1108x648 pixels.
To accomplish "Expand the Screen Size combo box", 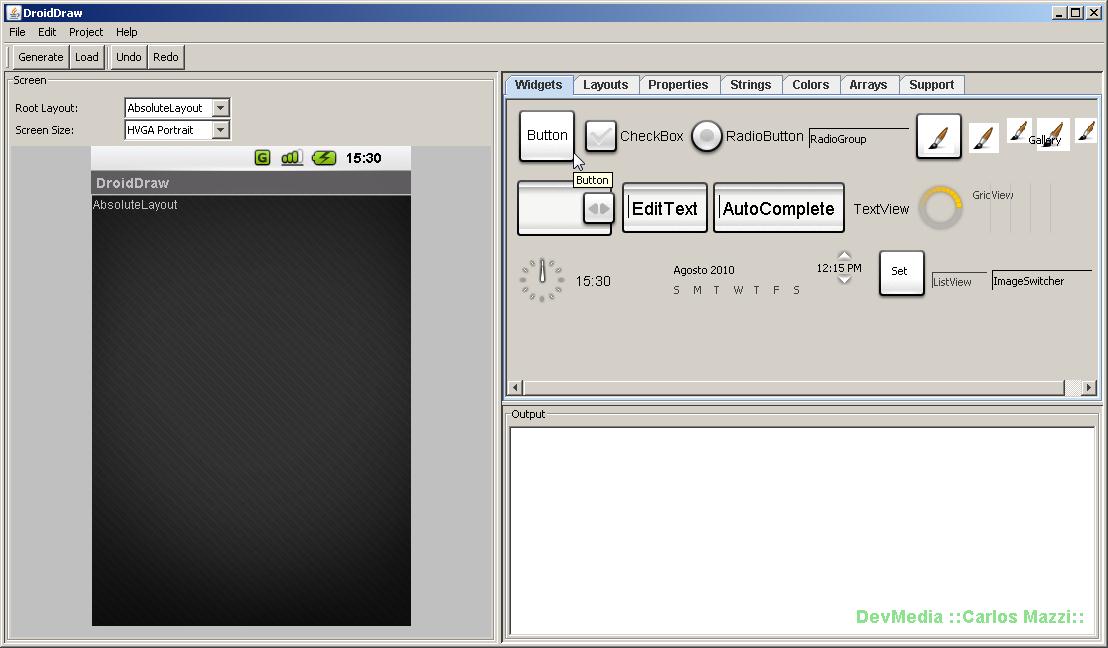I will point(221,130).
